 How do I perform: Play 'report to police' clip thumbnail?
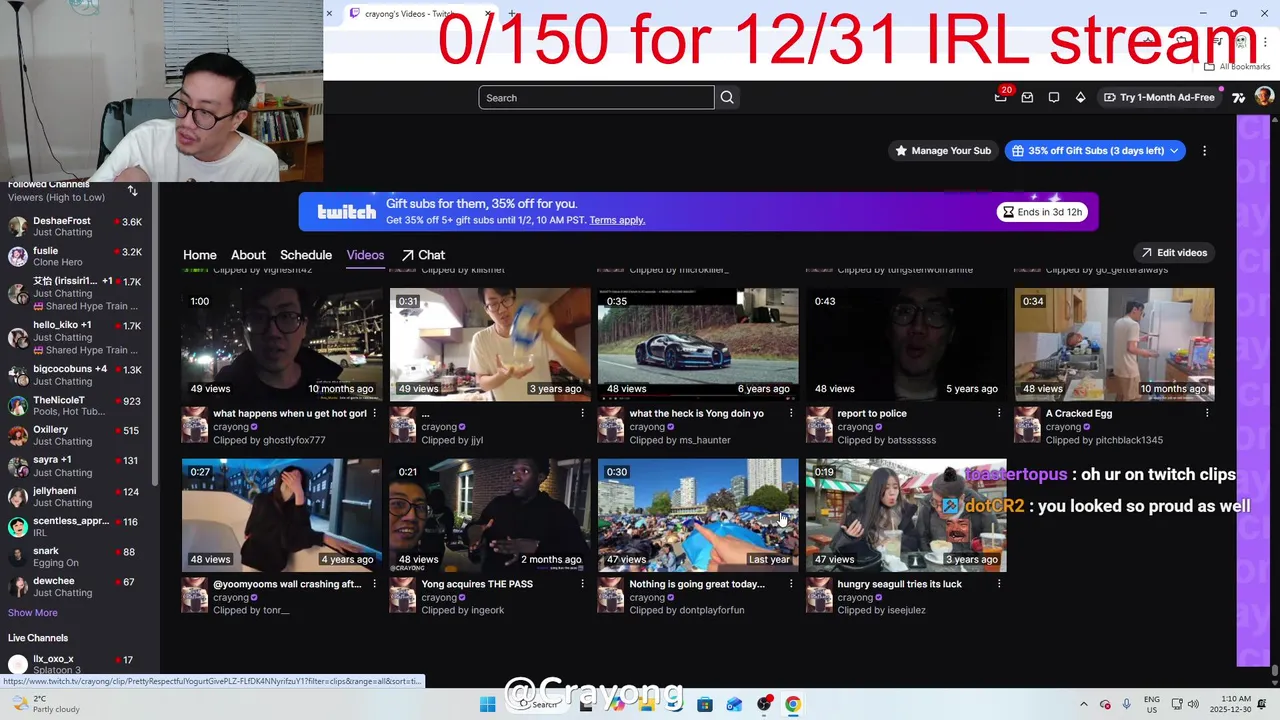[906, 345]
